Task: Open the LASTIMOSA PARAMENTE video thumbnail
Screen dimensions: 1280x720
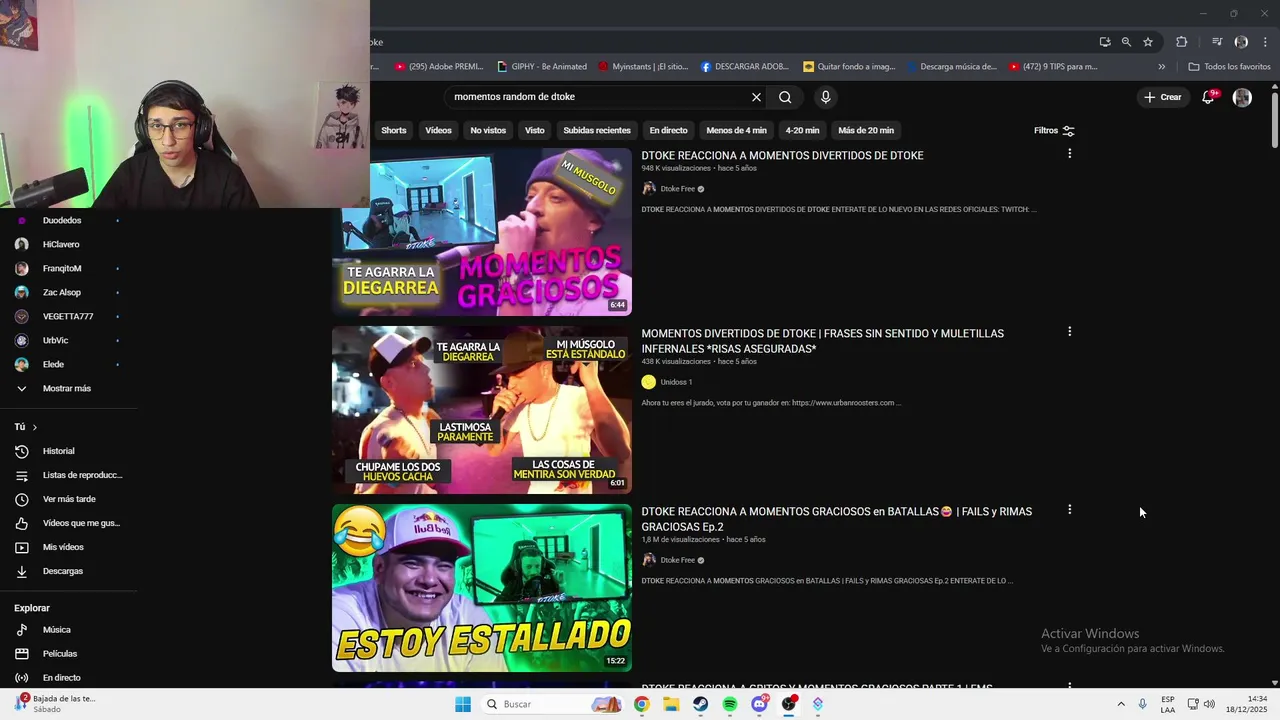Action: tap(482, 410)
